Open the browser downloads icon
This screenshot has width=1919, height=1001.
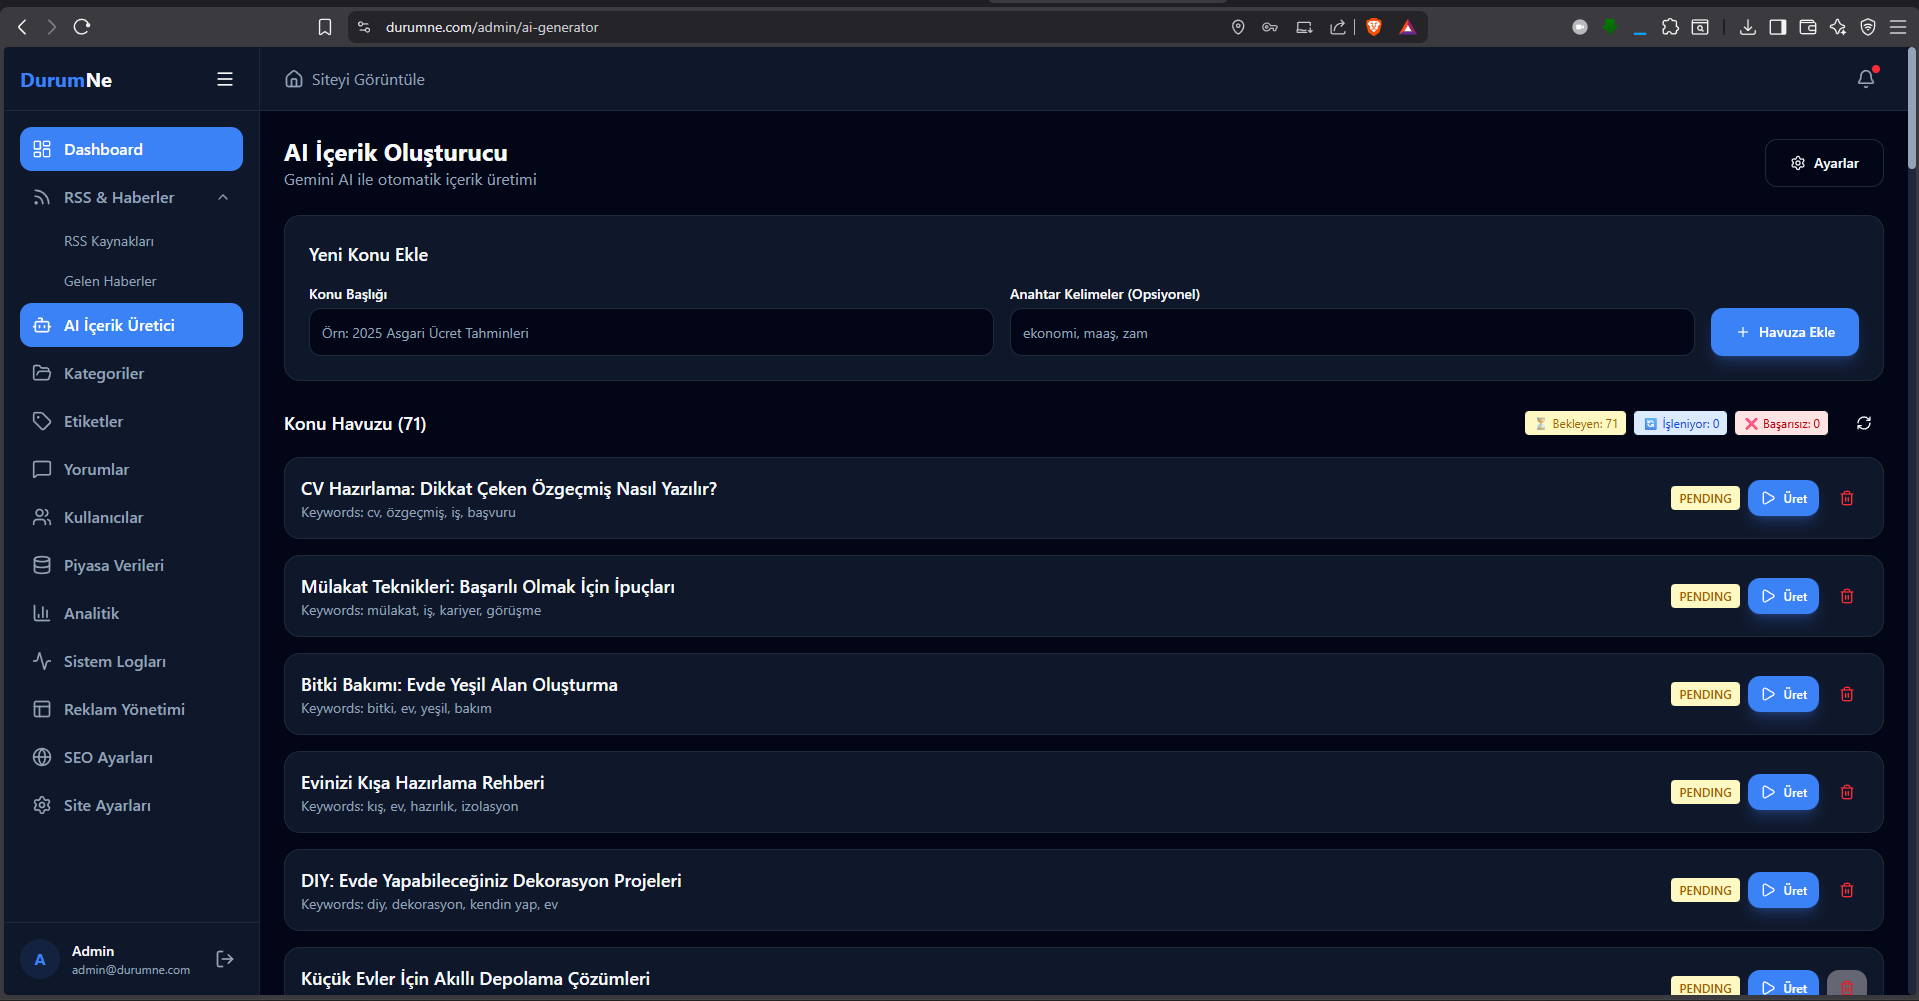(1748, 27)
